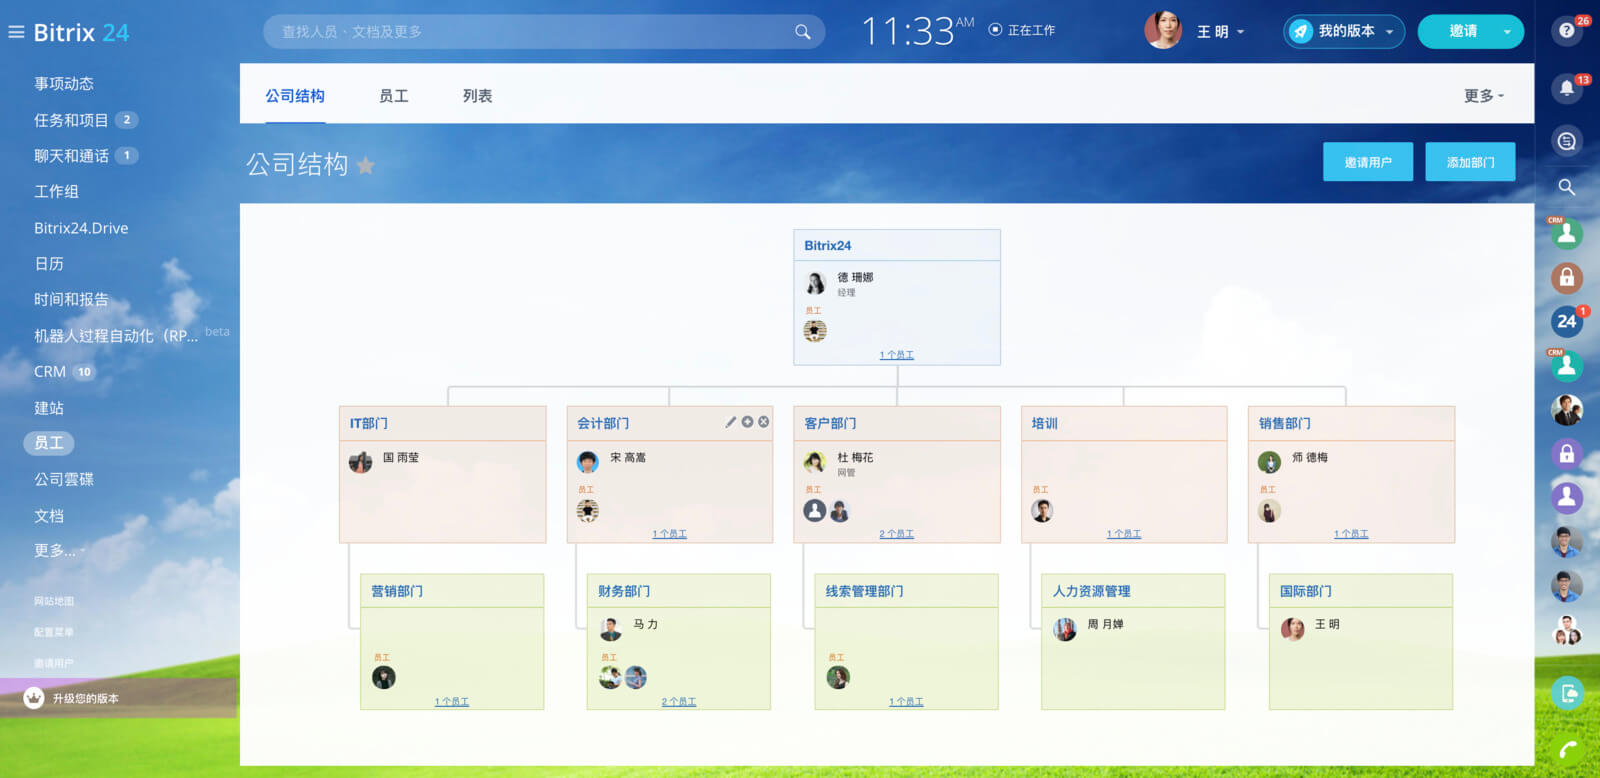Click 国 雨莹 avatar in IT部门
Viewport: 1600px width, 778px height.
click(361, 461)
